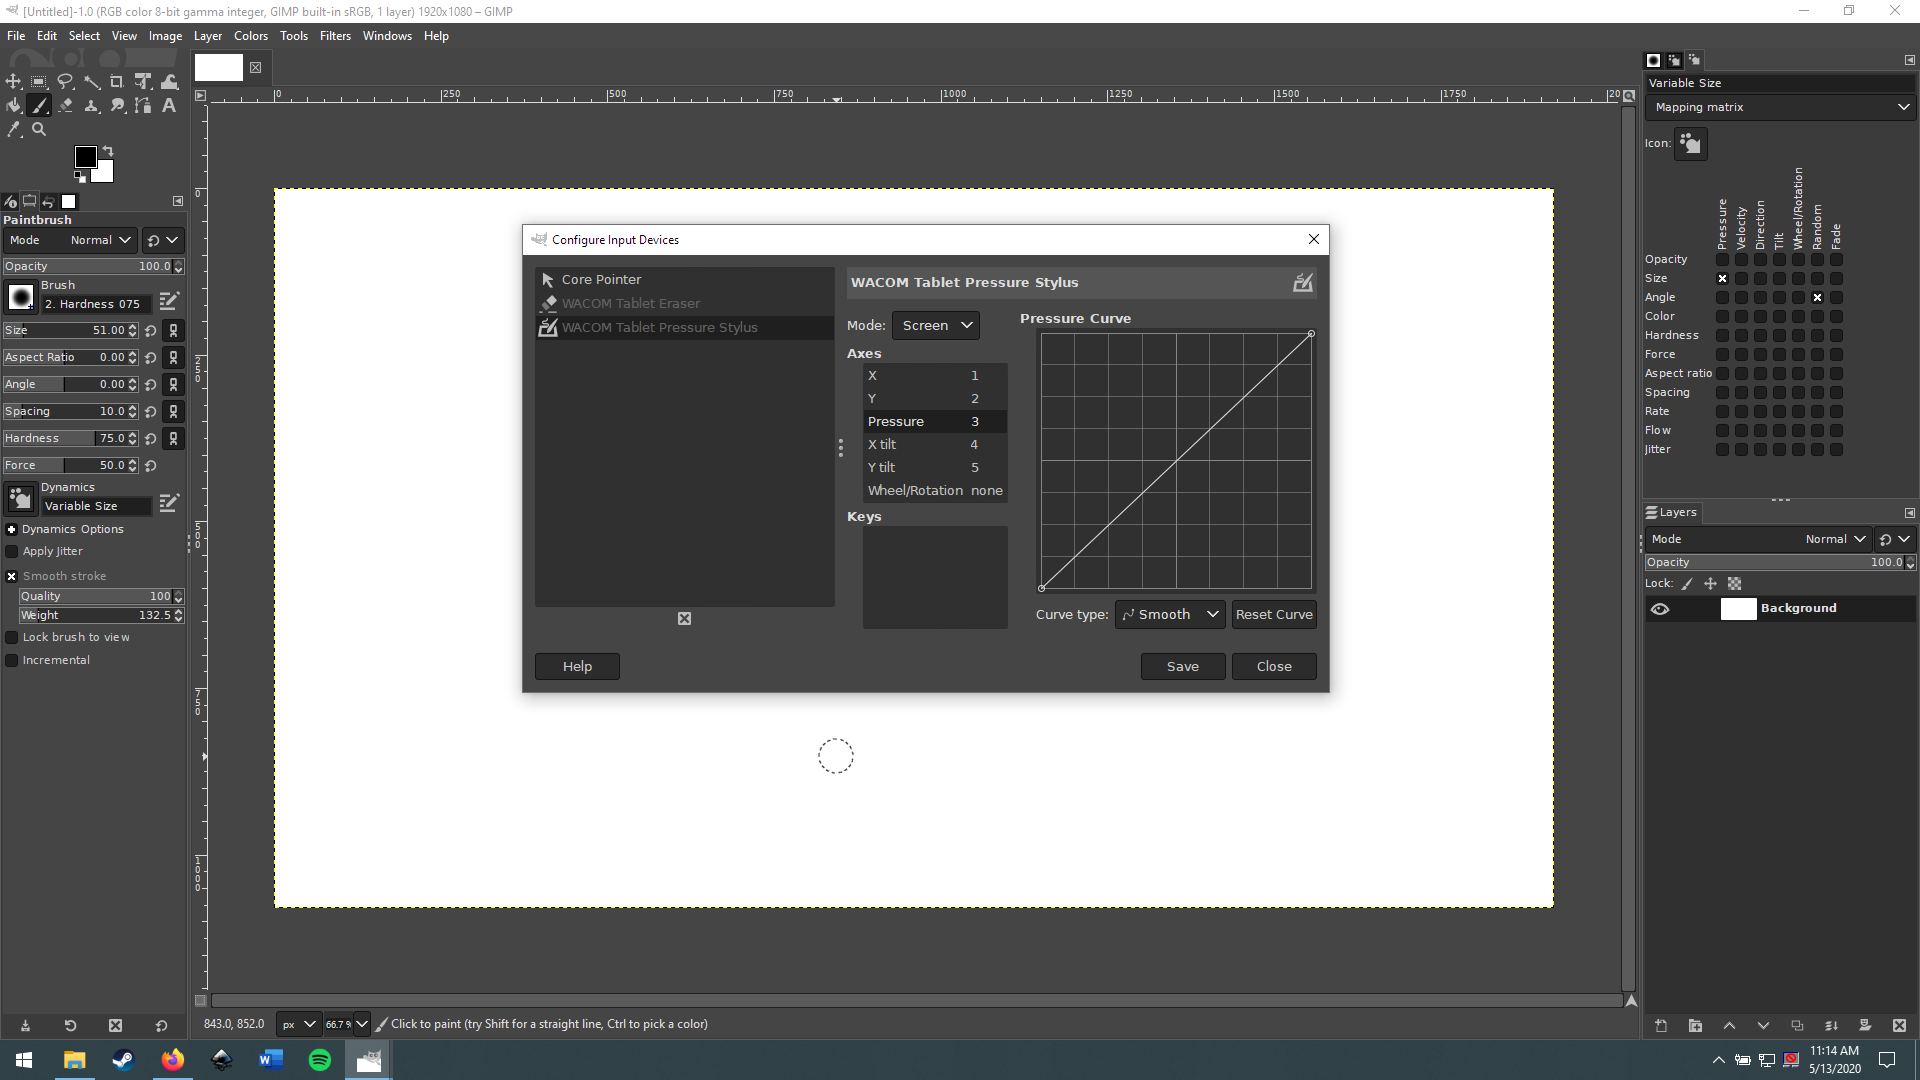Select the Unified Transform tool
The height and width of the screenshot is (1080, 1920).
tap(143, 82)
